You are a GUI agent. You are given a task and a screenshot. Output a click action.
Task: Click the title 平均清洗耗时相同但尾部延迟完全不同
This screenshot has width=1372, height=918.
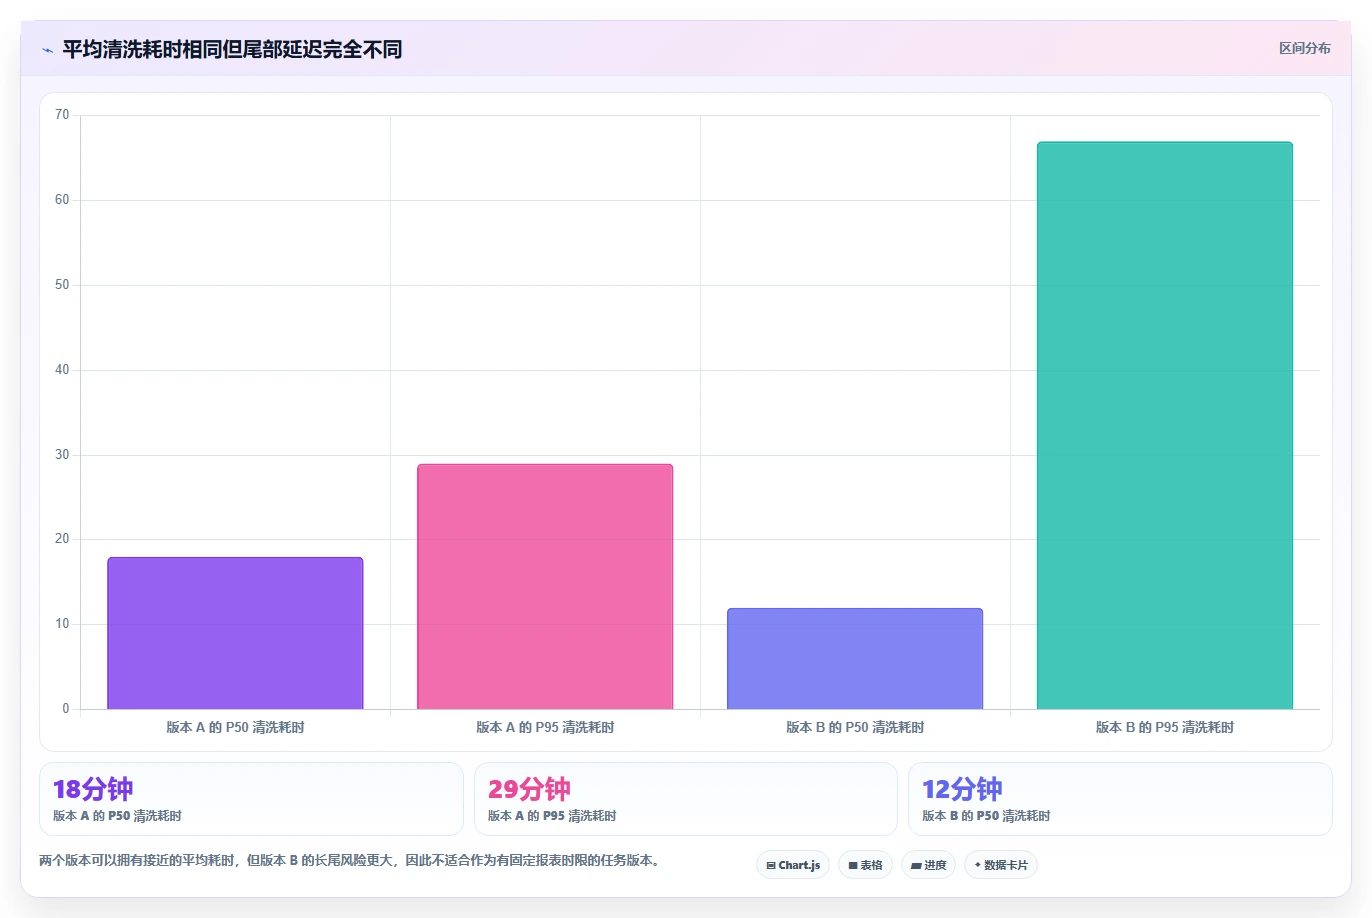pyautogui.click(x=232, y=49)
